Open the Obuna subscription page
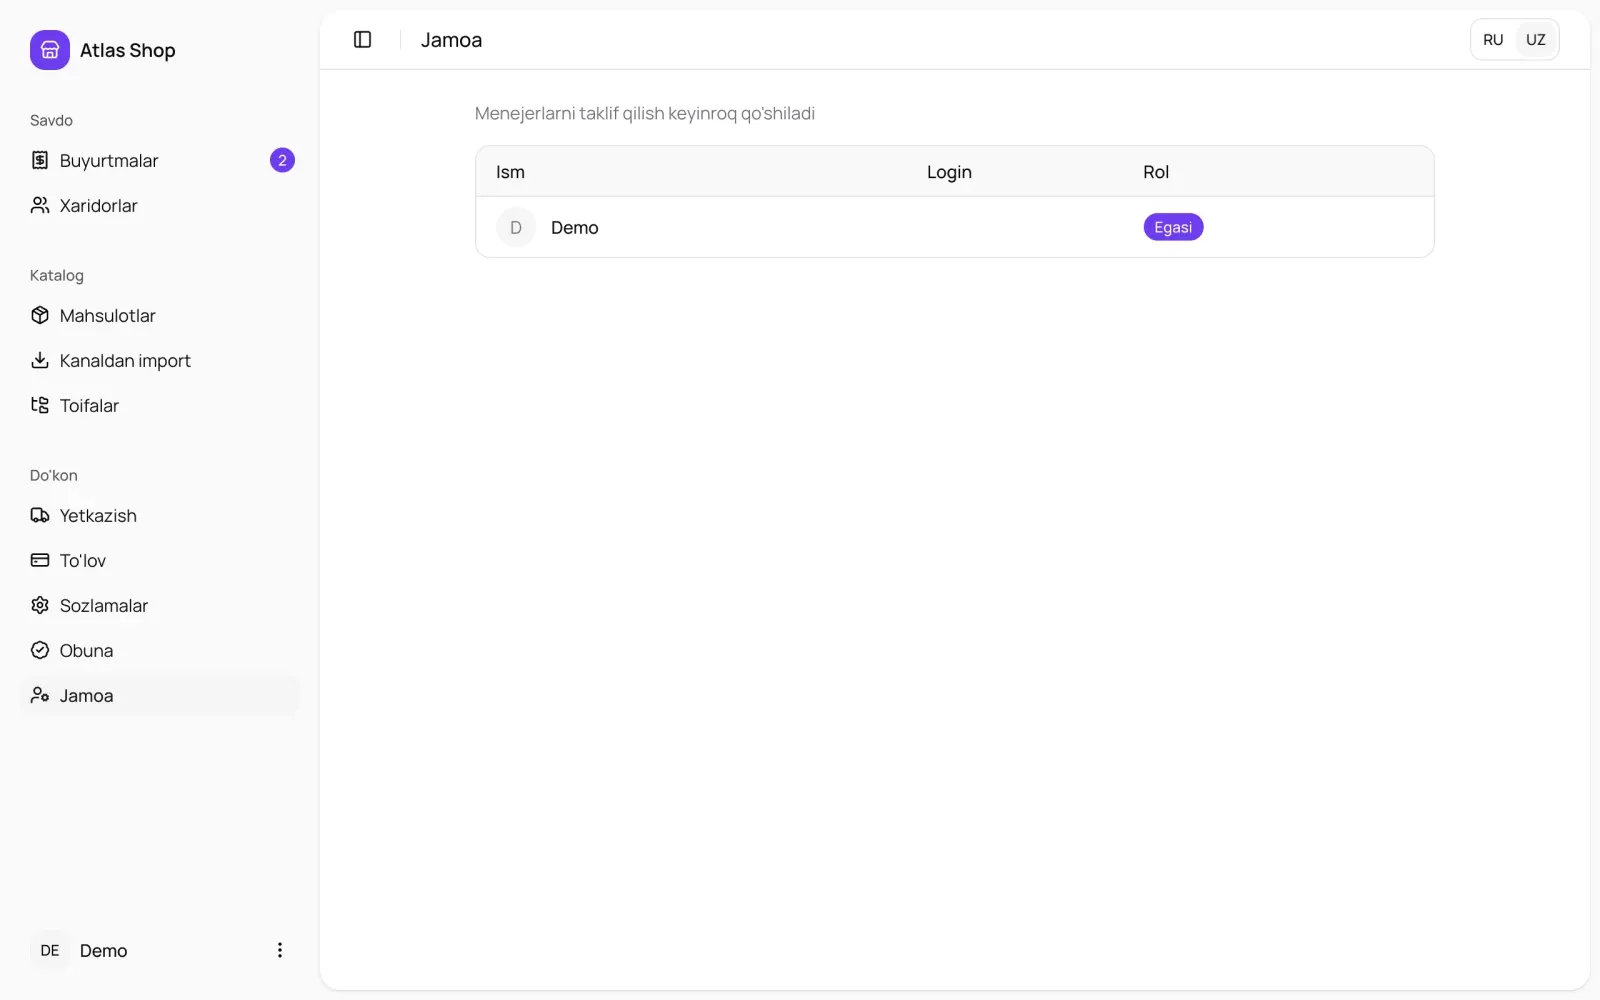 160,650
